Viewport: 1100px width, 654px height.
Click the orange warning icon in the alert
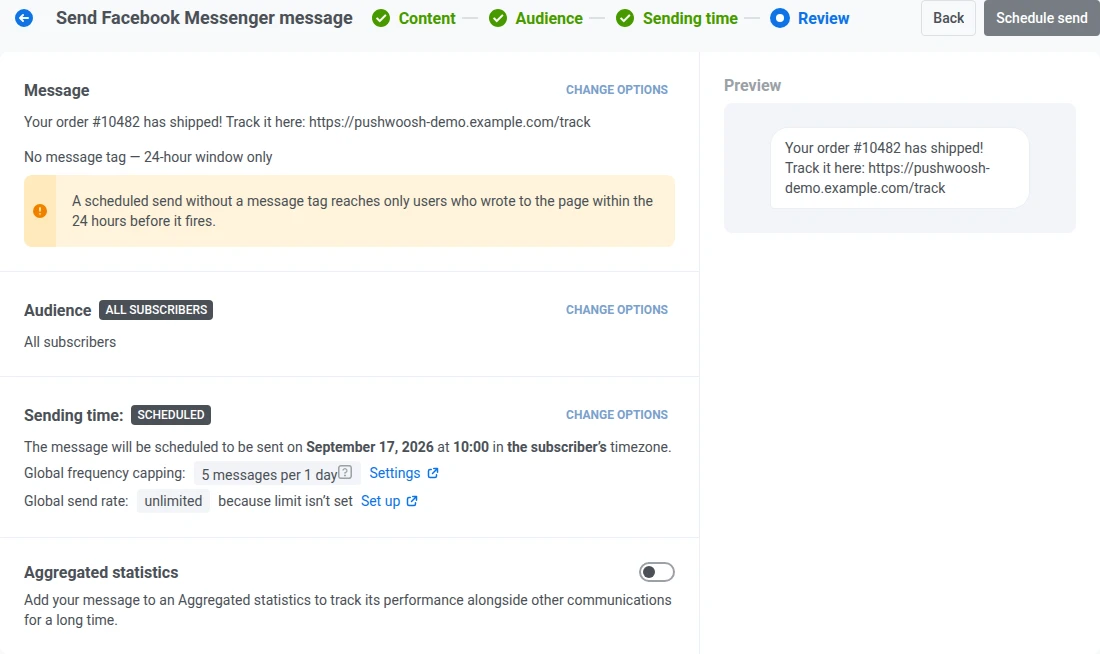[40, 211]
